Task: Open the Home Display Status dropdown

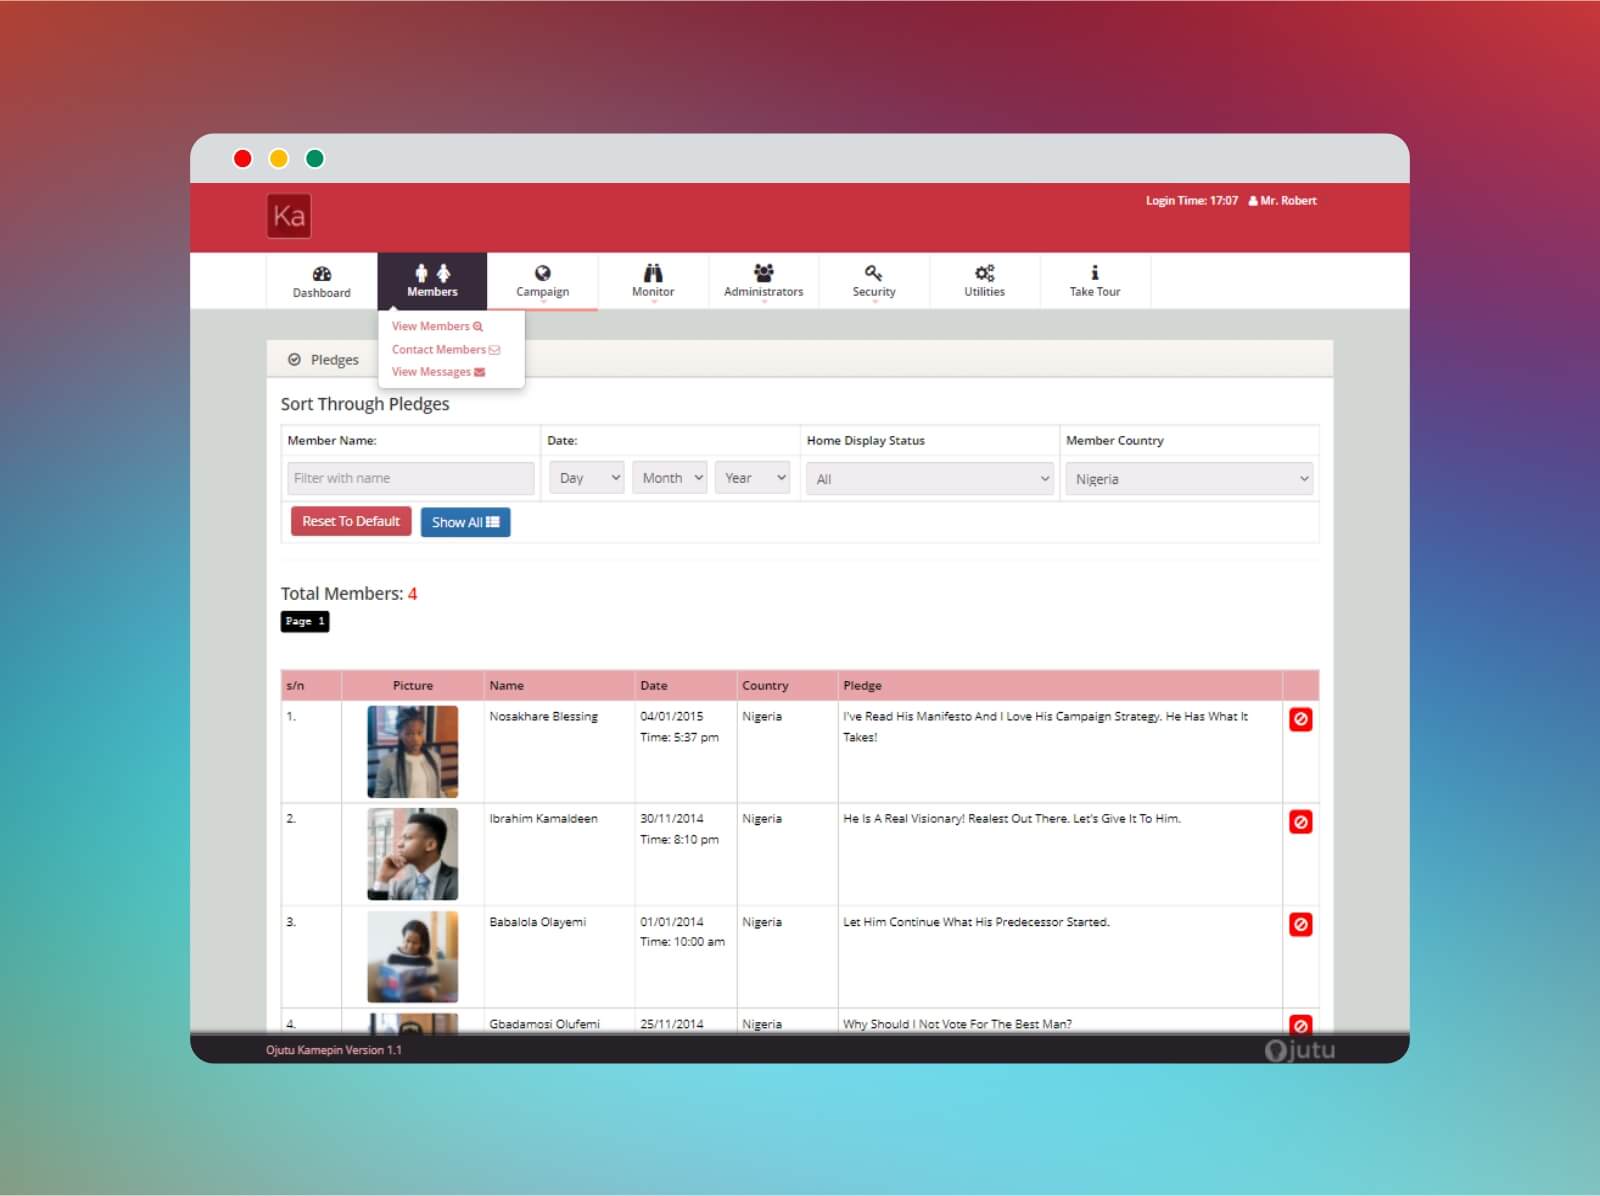Action: pos(930,479)
